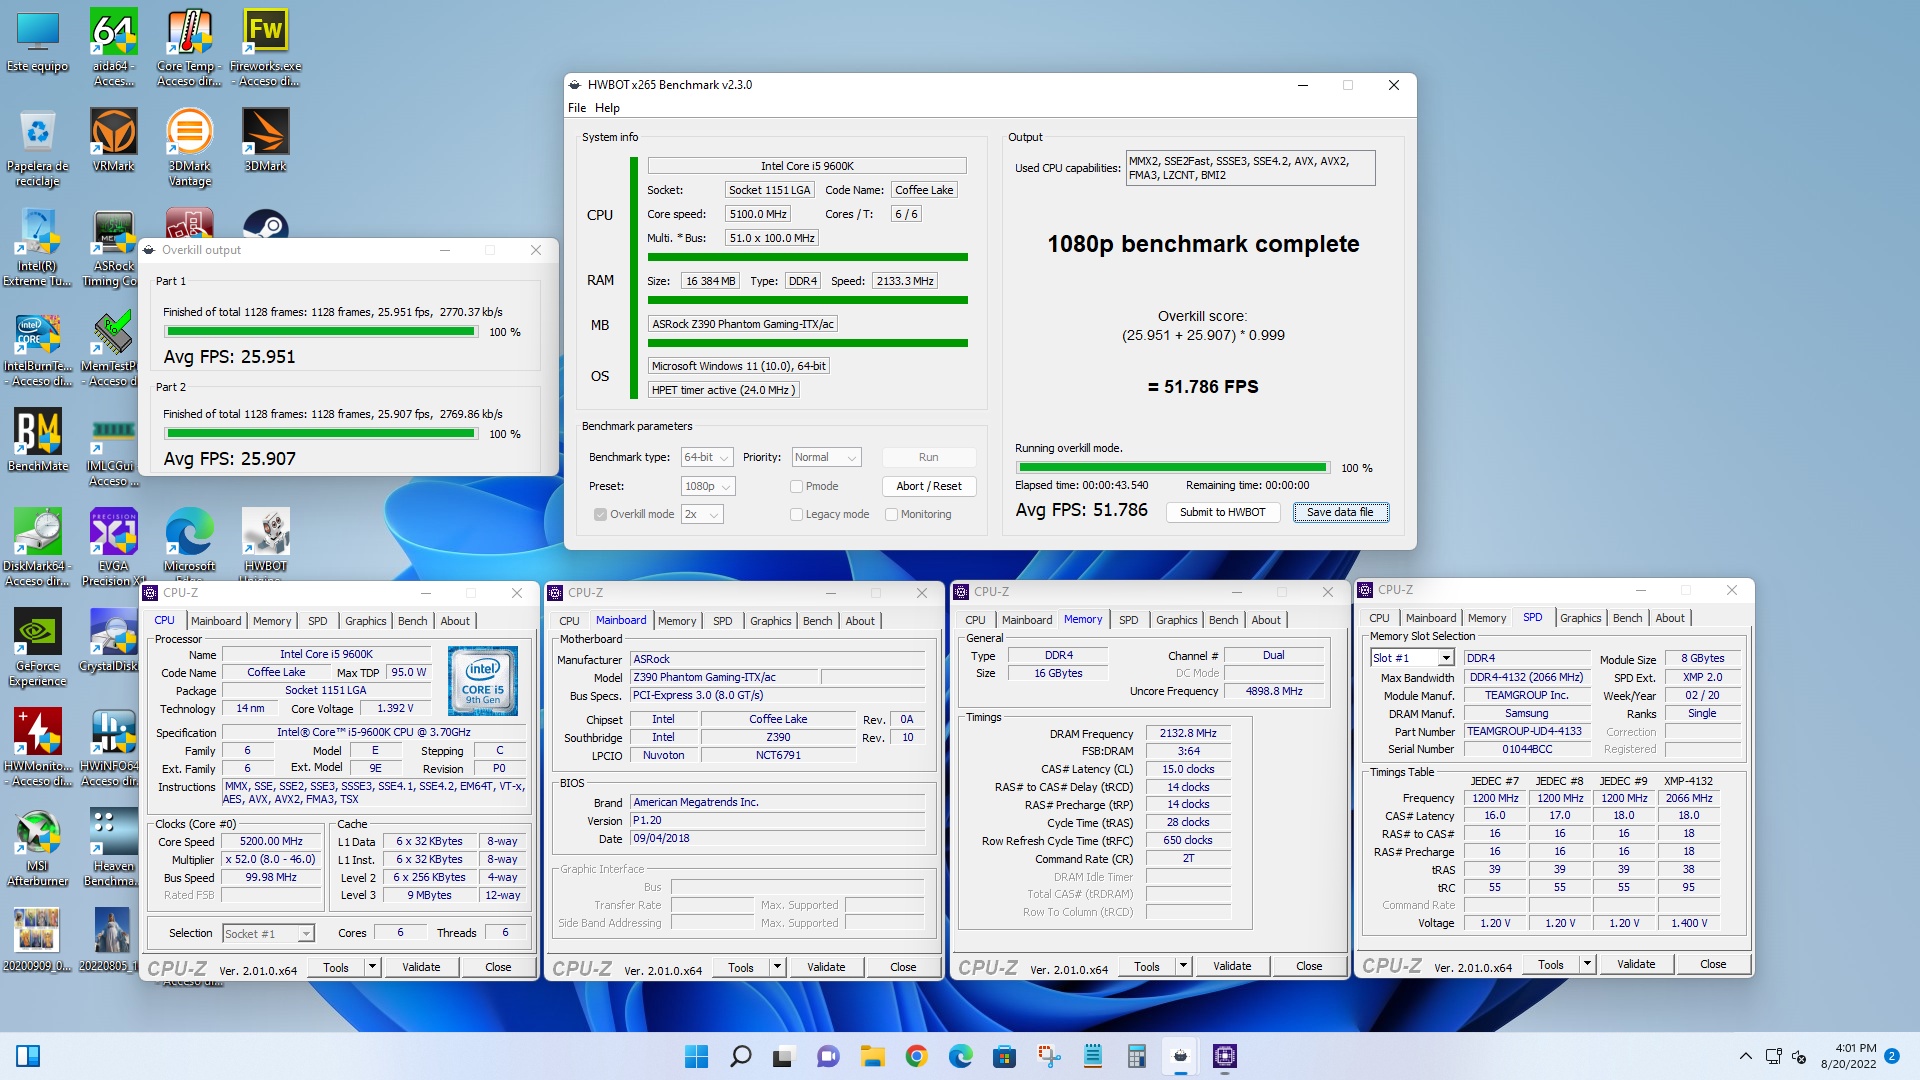The height and width of the screenshot is (1080, 1920).
Task: Open Slot #1 dropdown in SPD window
Action: 1412,658
